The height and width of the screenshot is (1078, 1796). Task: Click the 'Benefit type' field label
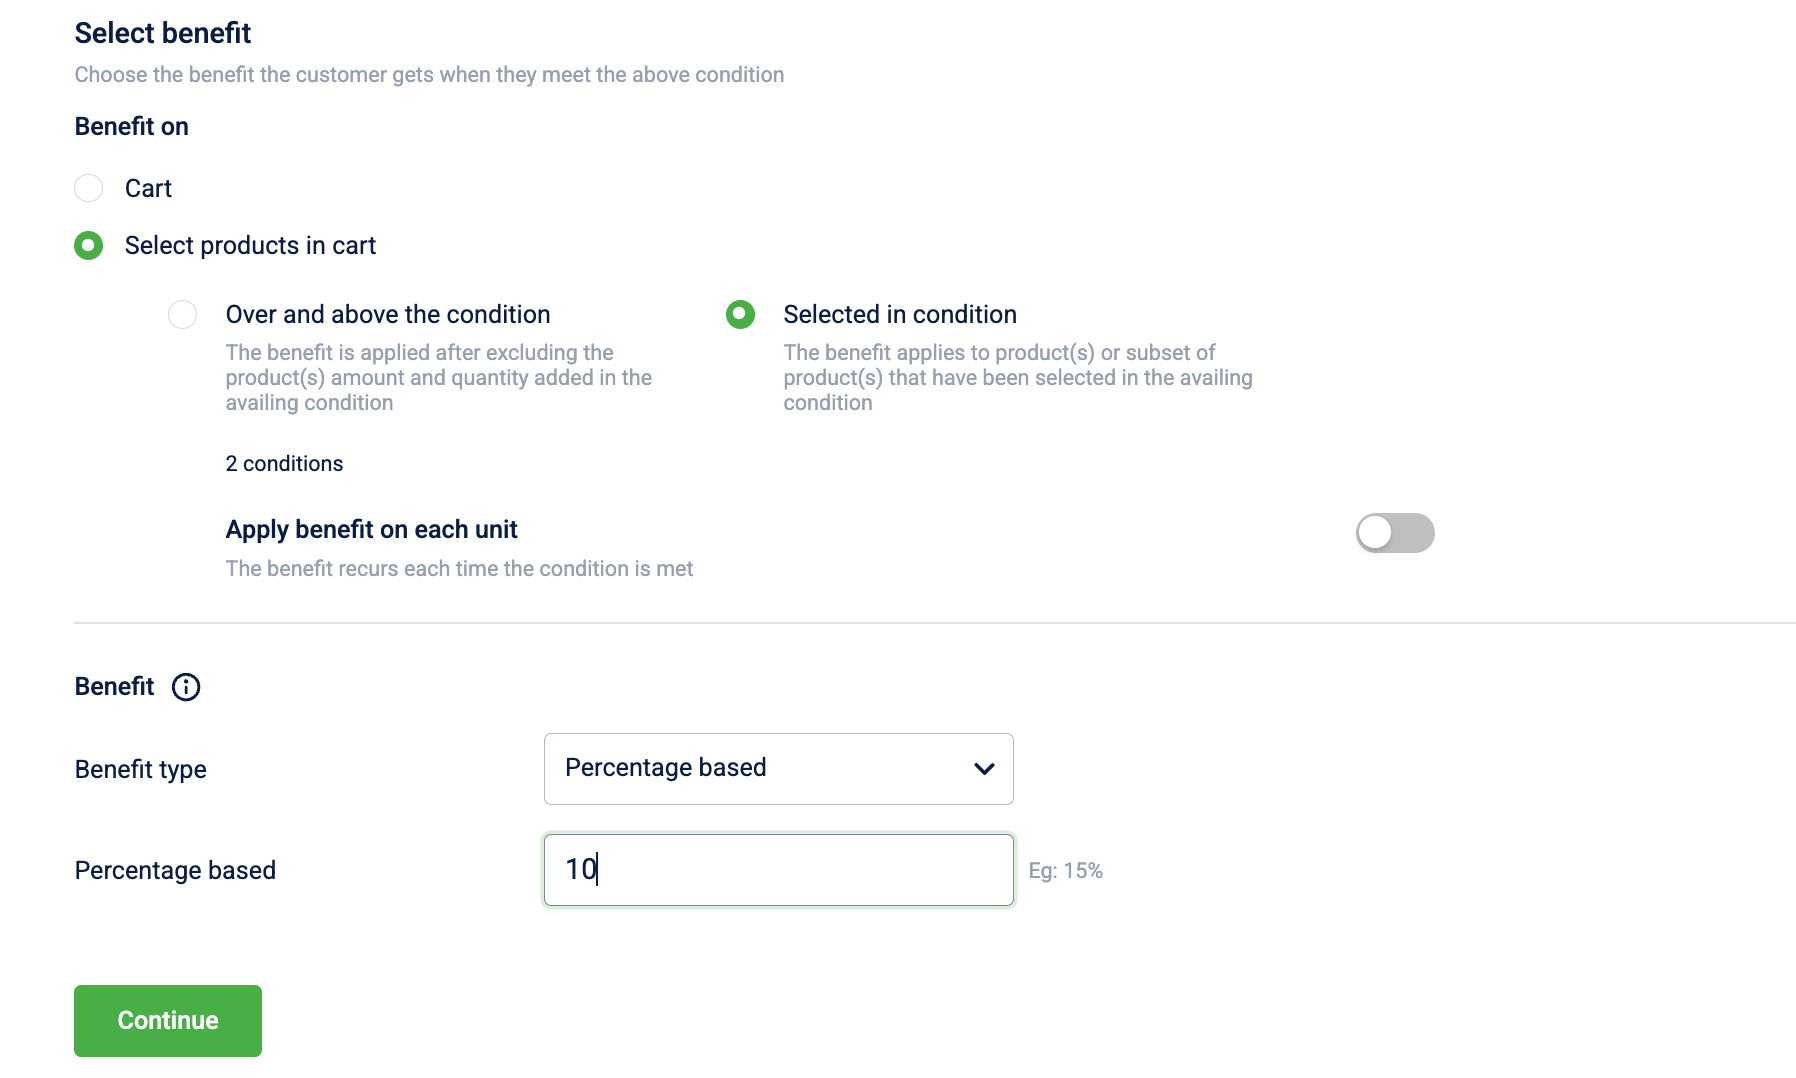click(x=140, y=769)
